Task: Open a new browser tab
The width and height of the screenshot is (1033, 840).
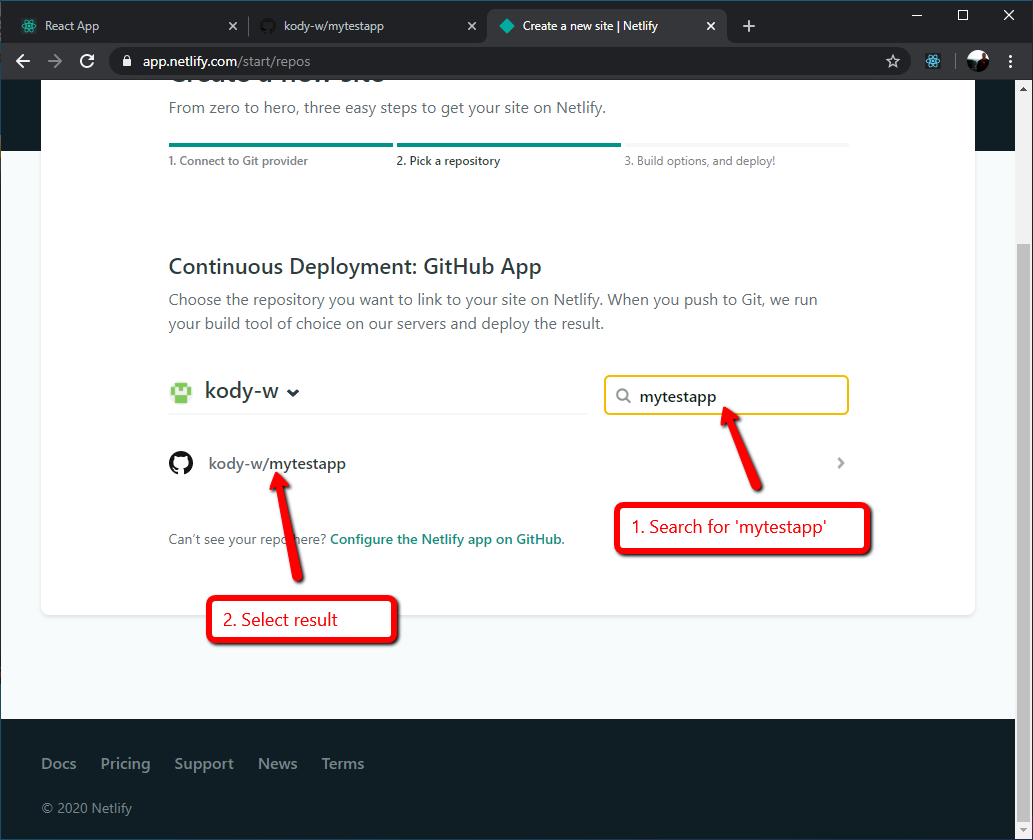Action: [749, 26]
